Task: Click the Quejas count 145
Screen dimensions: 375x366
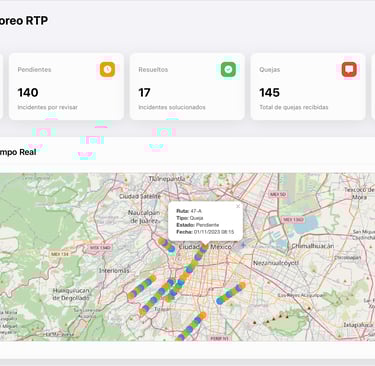Action: pyautogui.click(x=269, y=92)
